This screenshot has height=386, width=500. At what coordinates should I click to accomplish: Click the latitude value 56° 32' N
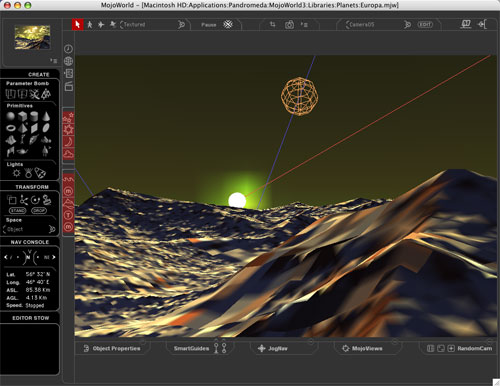pyautogui.click(x=38, y=274)
